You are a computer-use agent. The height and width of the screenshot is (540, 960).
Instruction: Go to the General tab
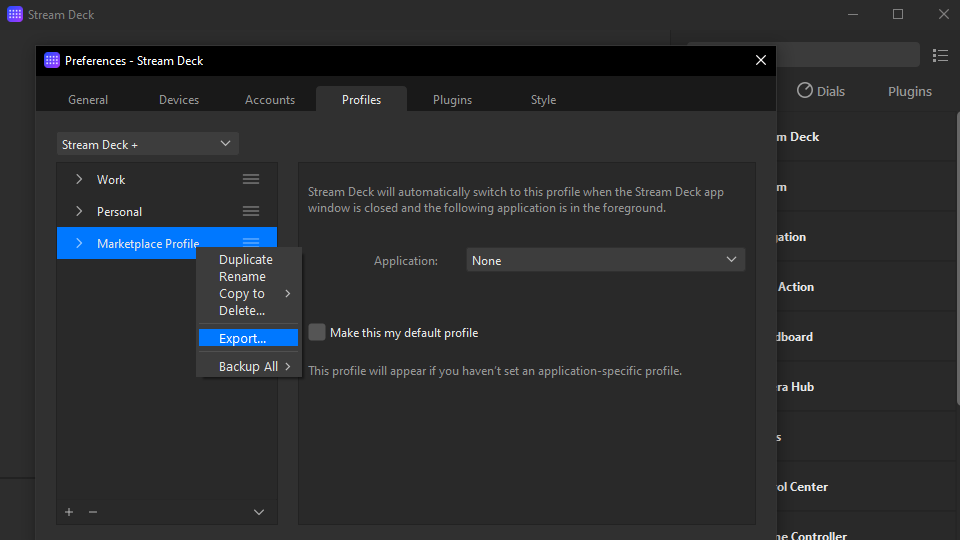click(88, 99)
